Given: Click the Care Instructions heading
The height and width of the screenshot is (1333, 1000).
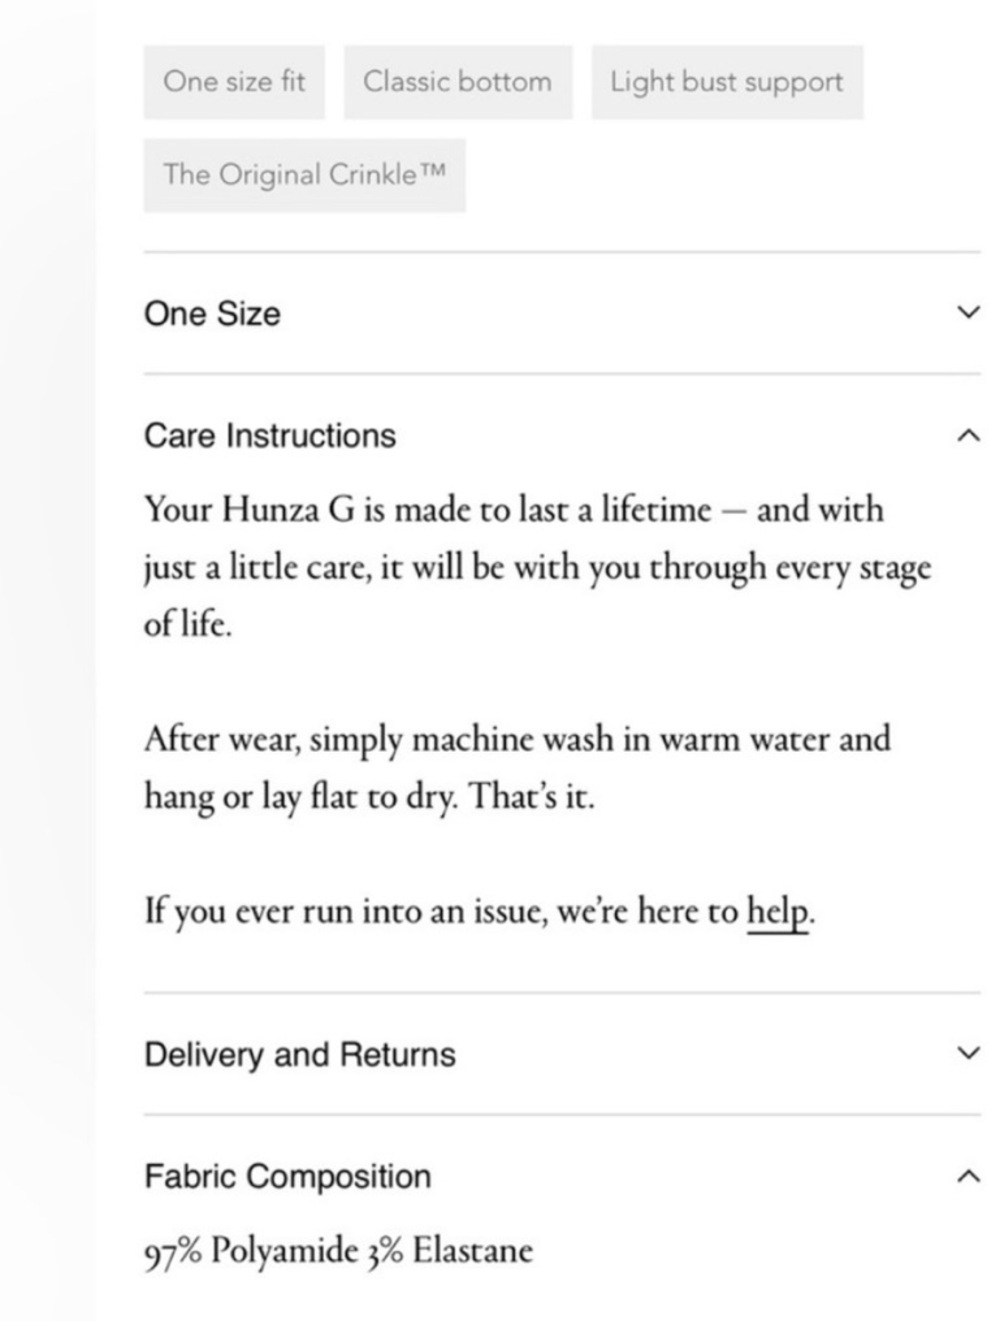Looking at the screenshot, I should pos(270,437).
